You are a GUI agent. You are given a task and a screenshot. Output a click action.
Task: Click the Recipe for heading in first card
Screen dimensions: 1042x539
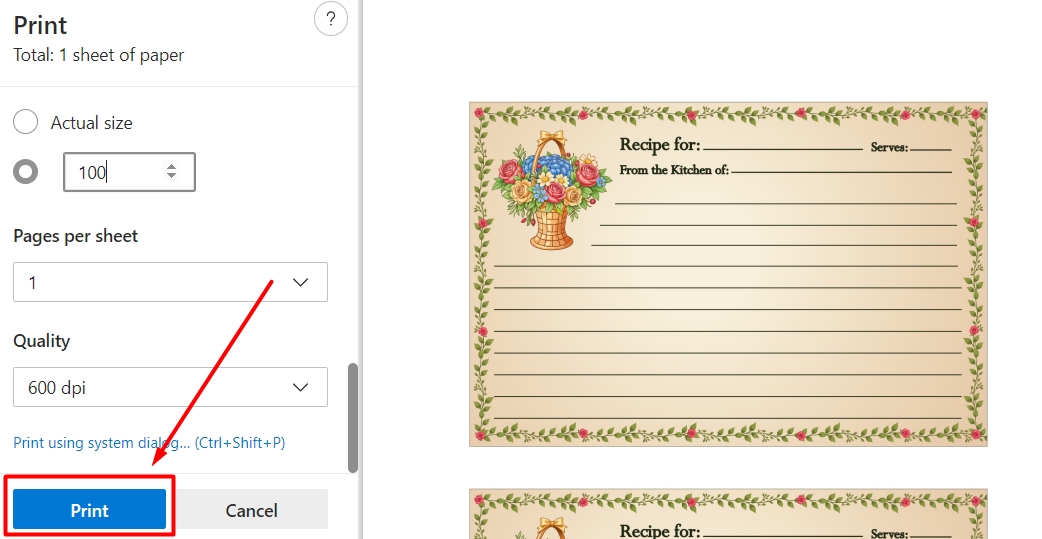660,144
